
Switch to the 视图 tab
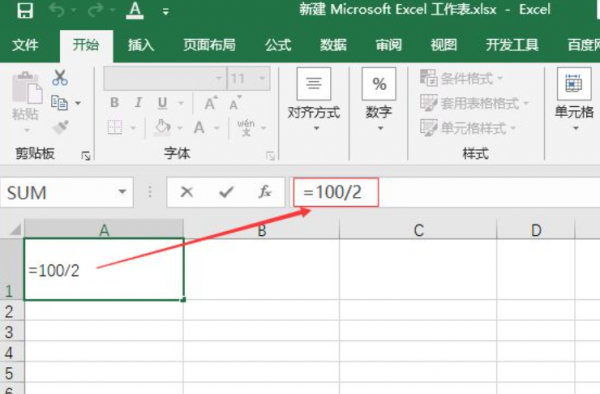pos(444,45)
